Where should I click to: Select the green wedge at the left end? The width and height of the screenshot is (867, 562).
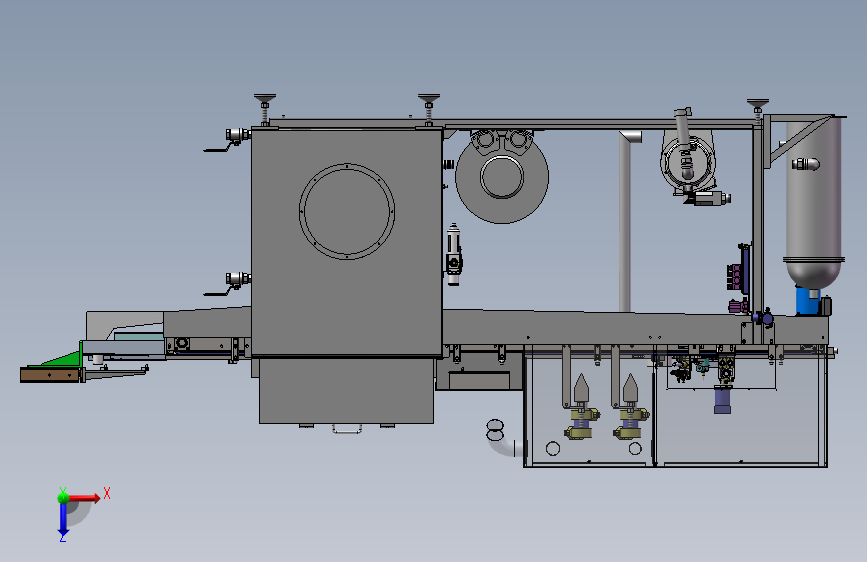(62, 356)
